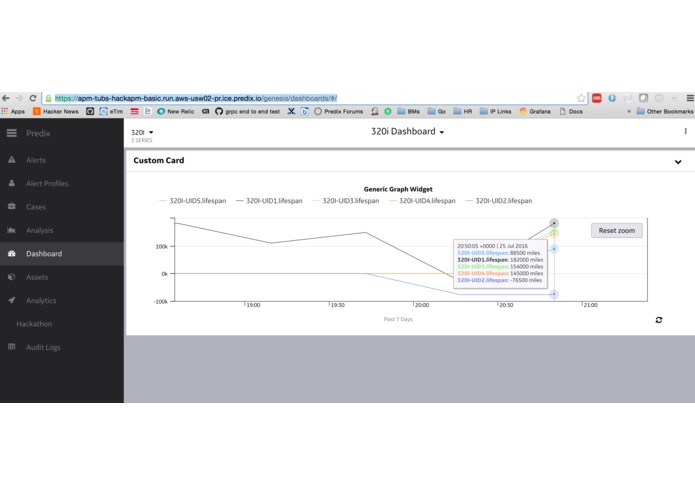Click the Cases briefcase icon
This screenshot has height=494, width=695.
[12, 206]
